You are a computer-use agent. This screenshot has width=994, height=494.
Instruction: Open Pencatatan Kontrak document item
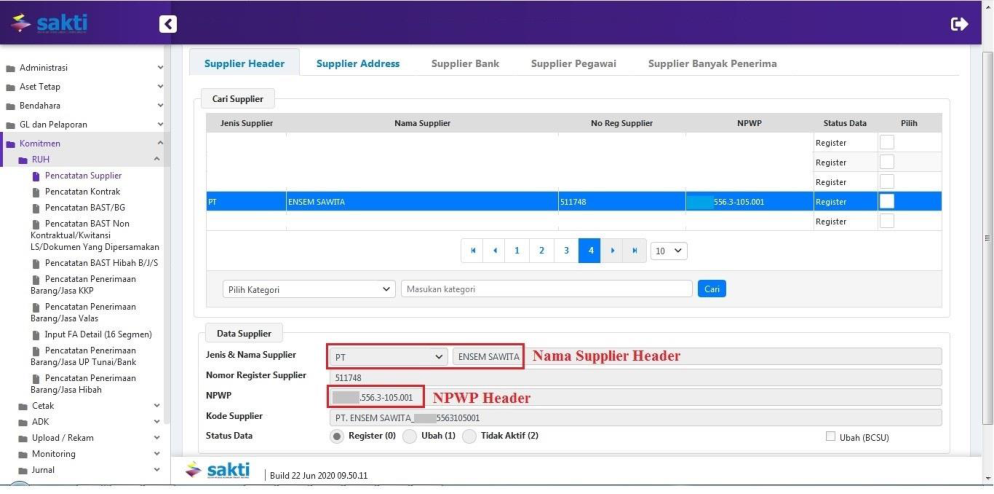(82, 191)
